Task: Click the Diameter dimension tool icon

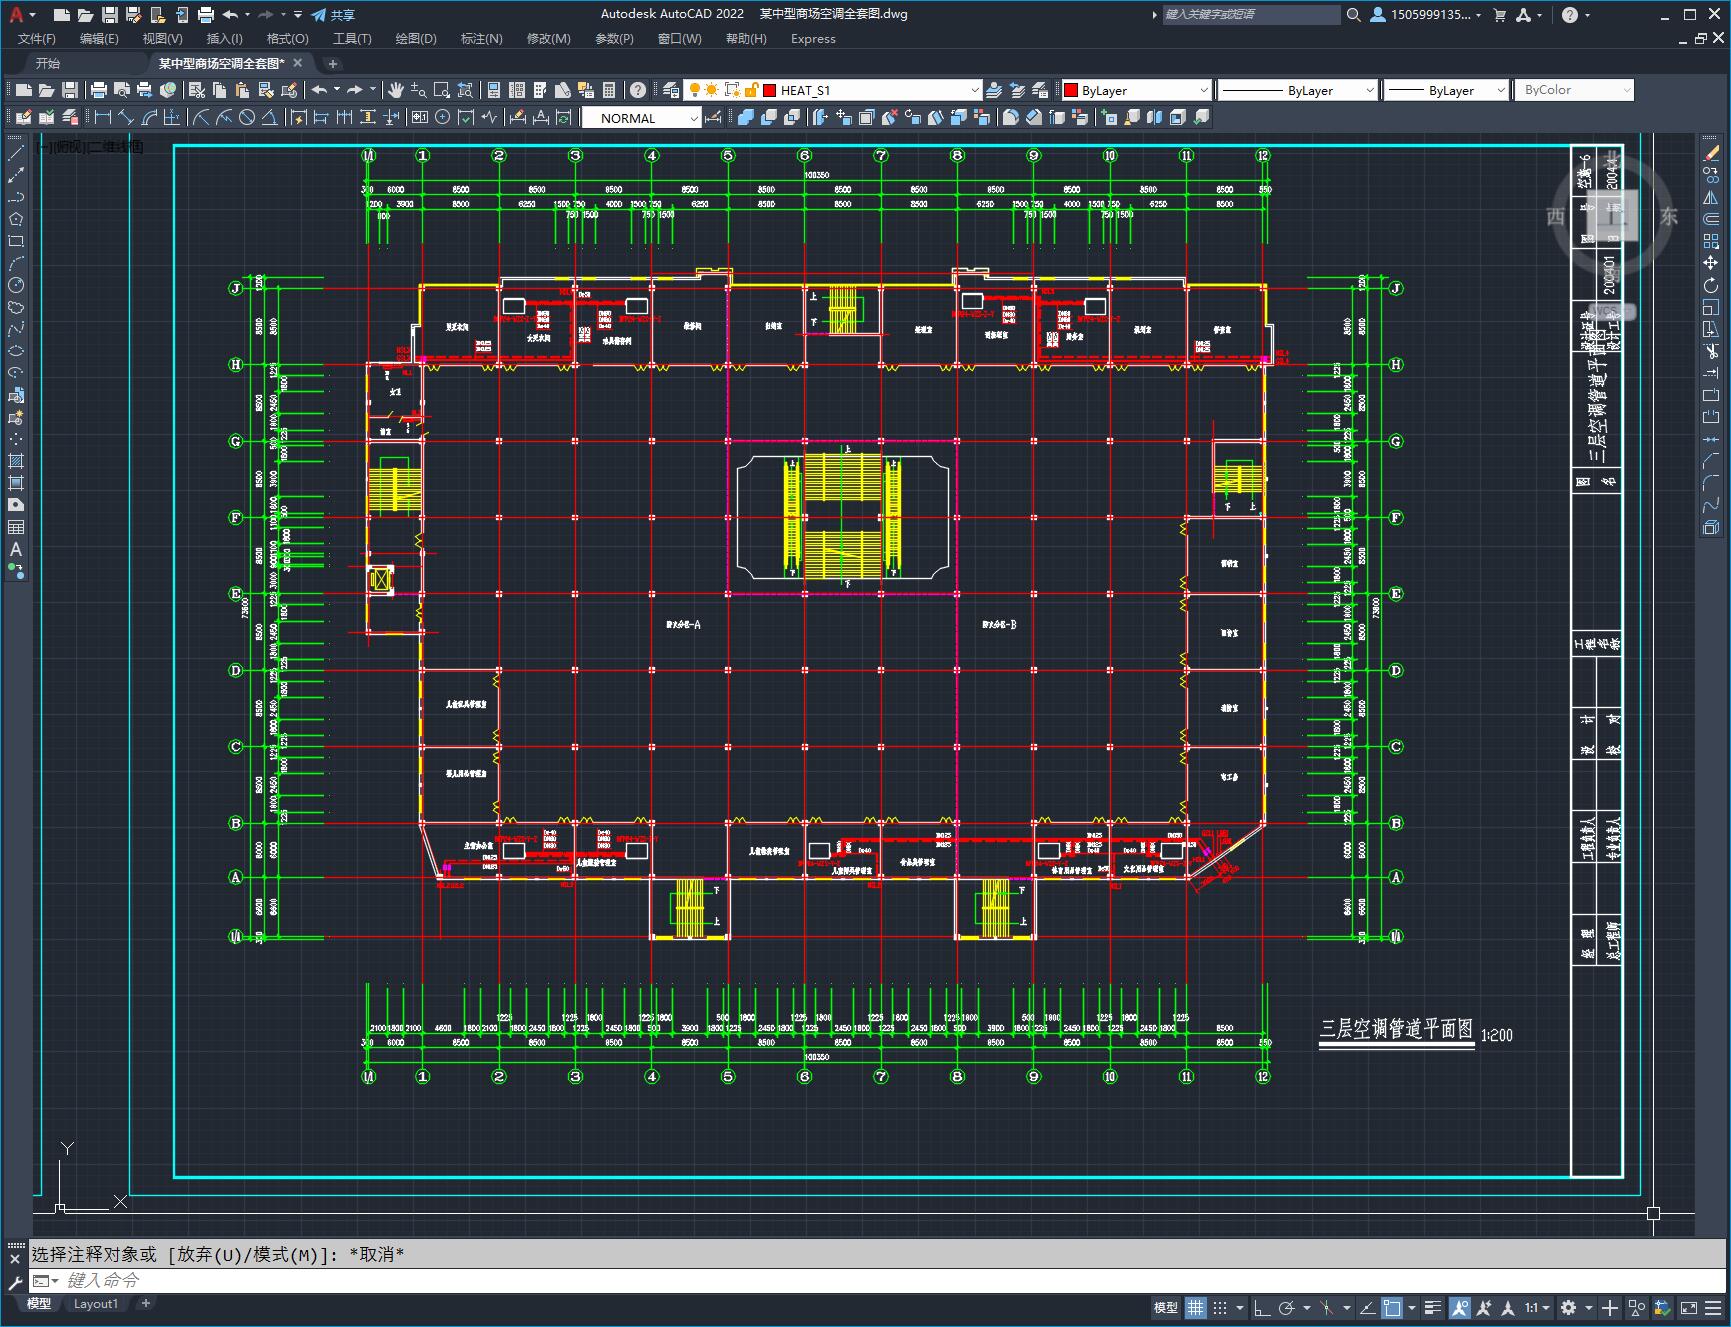Action: [x=247, y=118]
